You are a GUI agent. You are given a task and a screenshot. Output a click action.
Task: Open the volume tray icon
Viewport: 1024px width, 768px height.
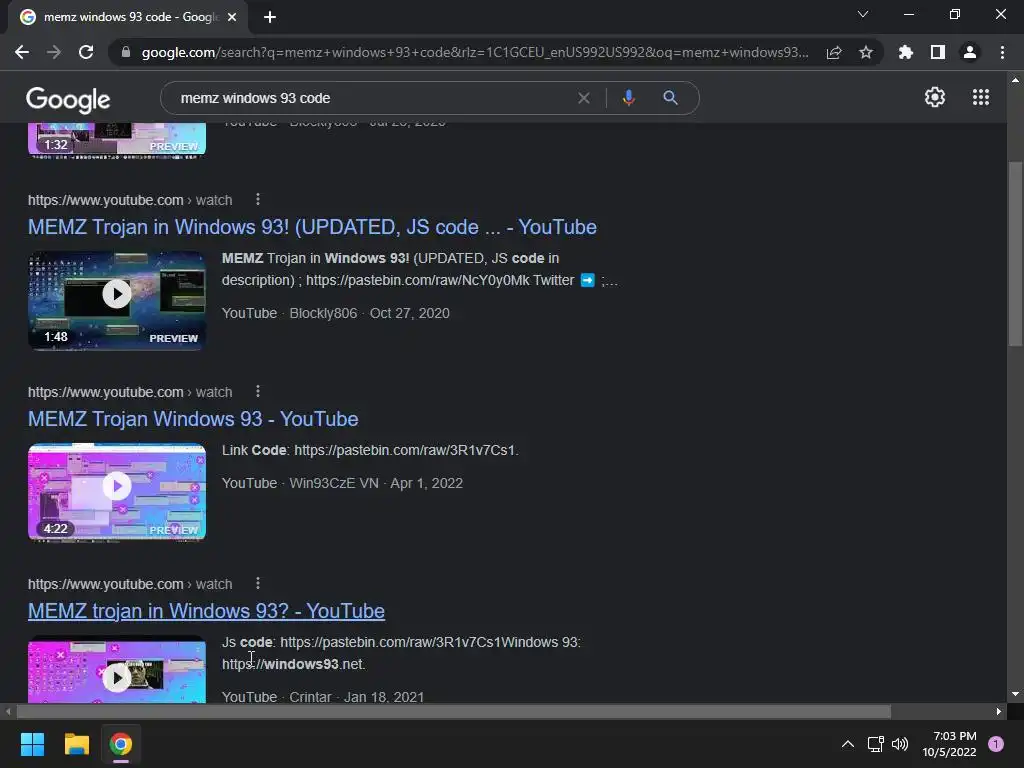point(900,744)
